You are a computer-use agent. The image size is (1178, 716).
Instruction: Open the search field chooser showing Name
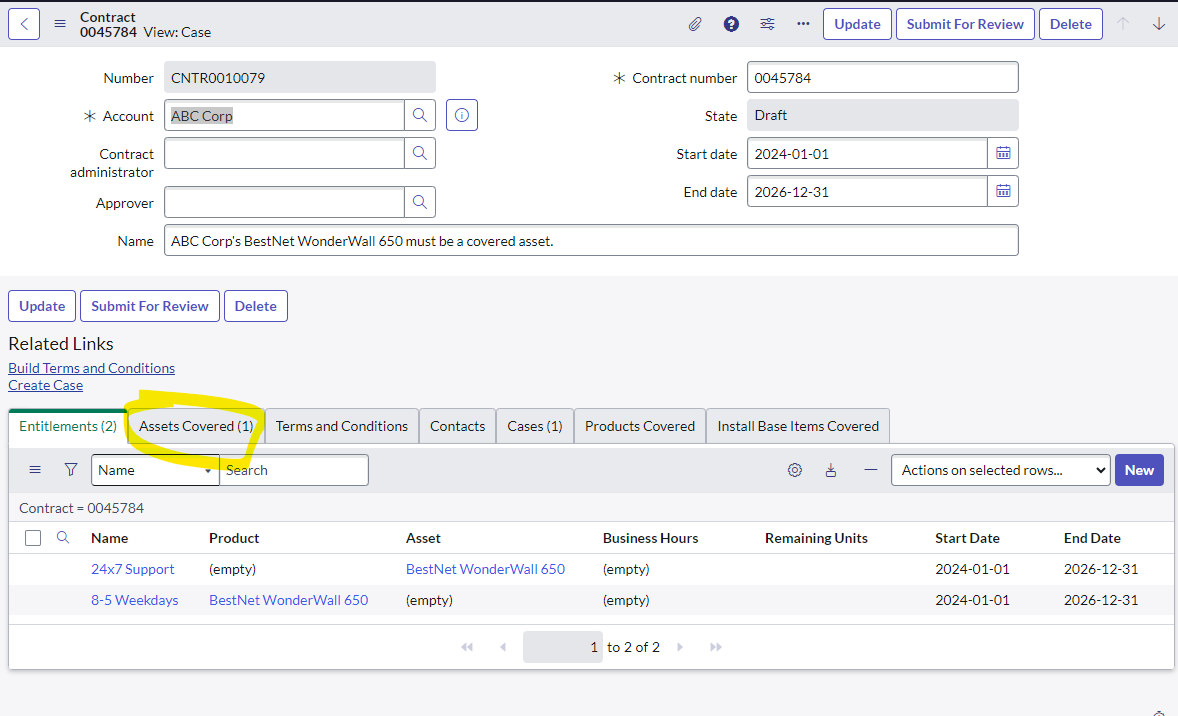(154, 469)
